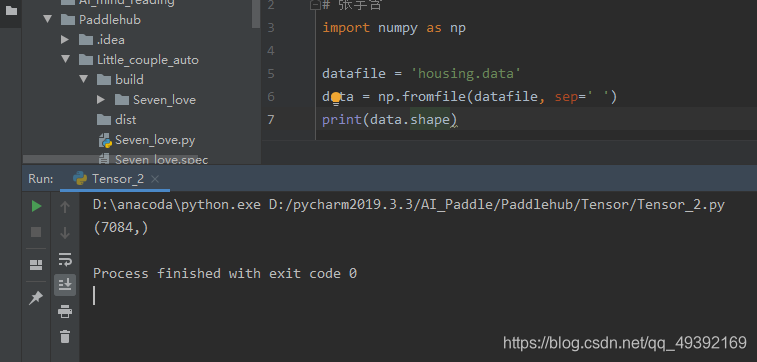Pin the run tab
This screenshot has height=362, width=757.
point(36,298)
